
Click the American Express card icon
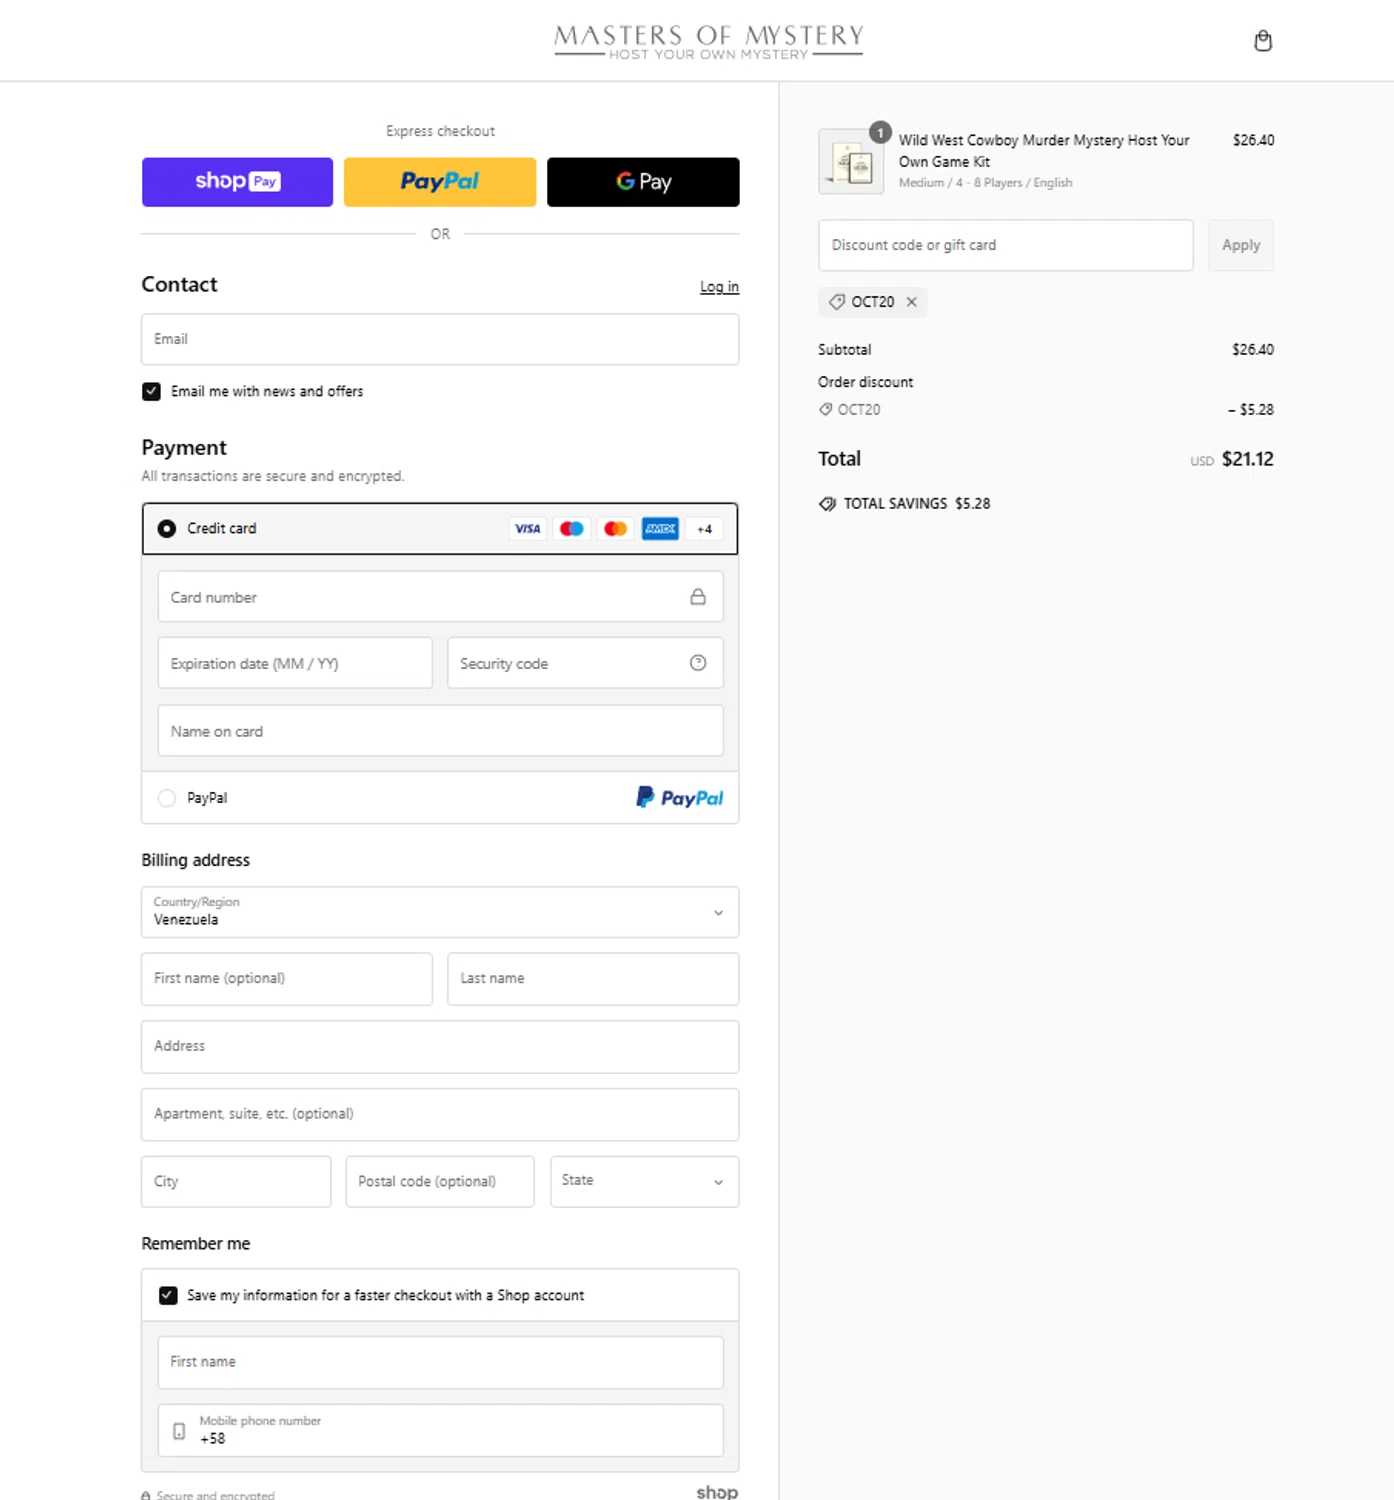pyautogui.click(x=660, y=529)
